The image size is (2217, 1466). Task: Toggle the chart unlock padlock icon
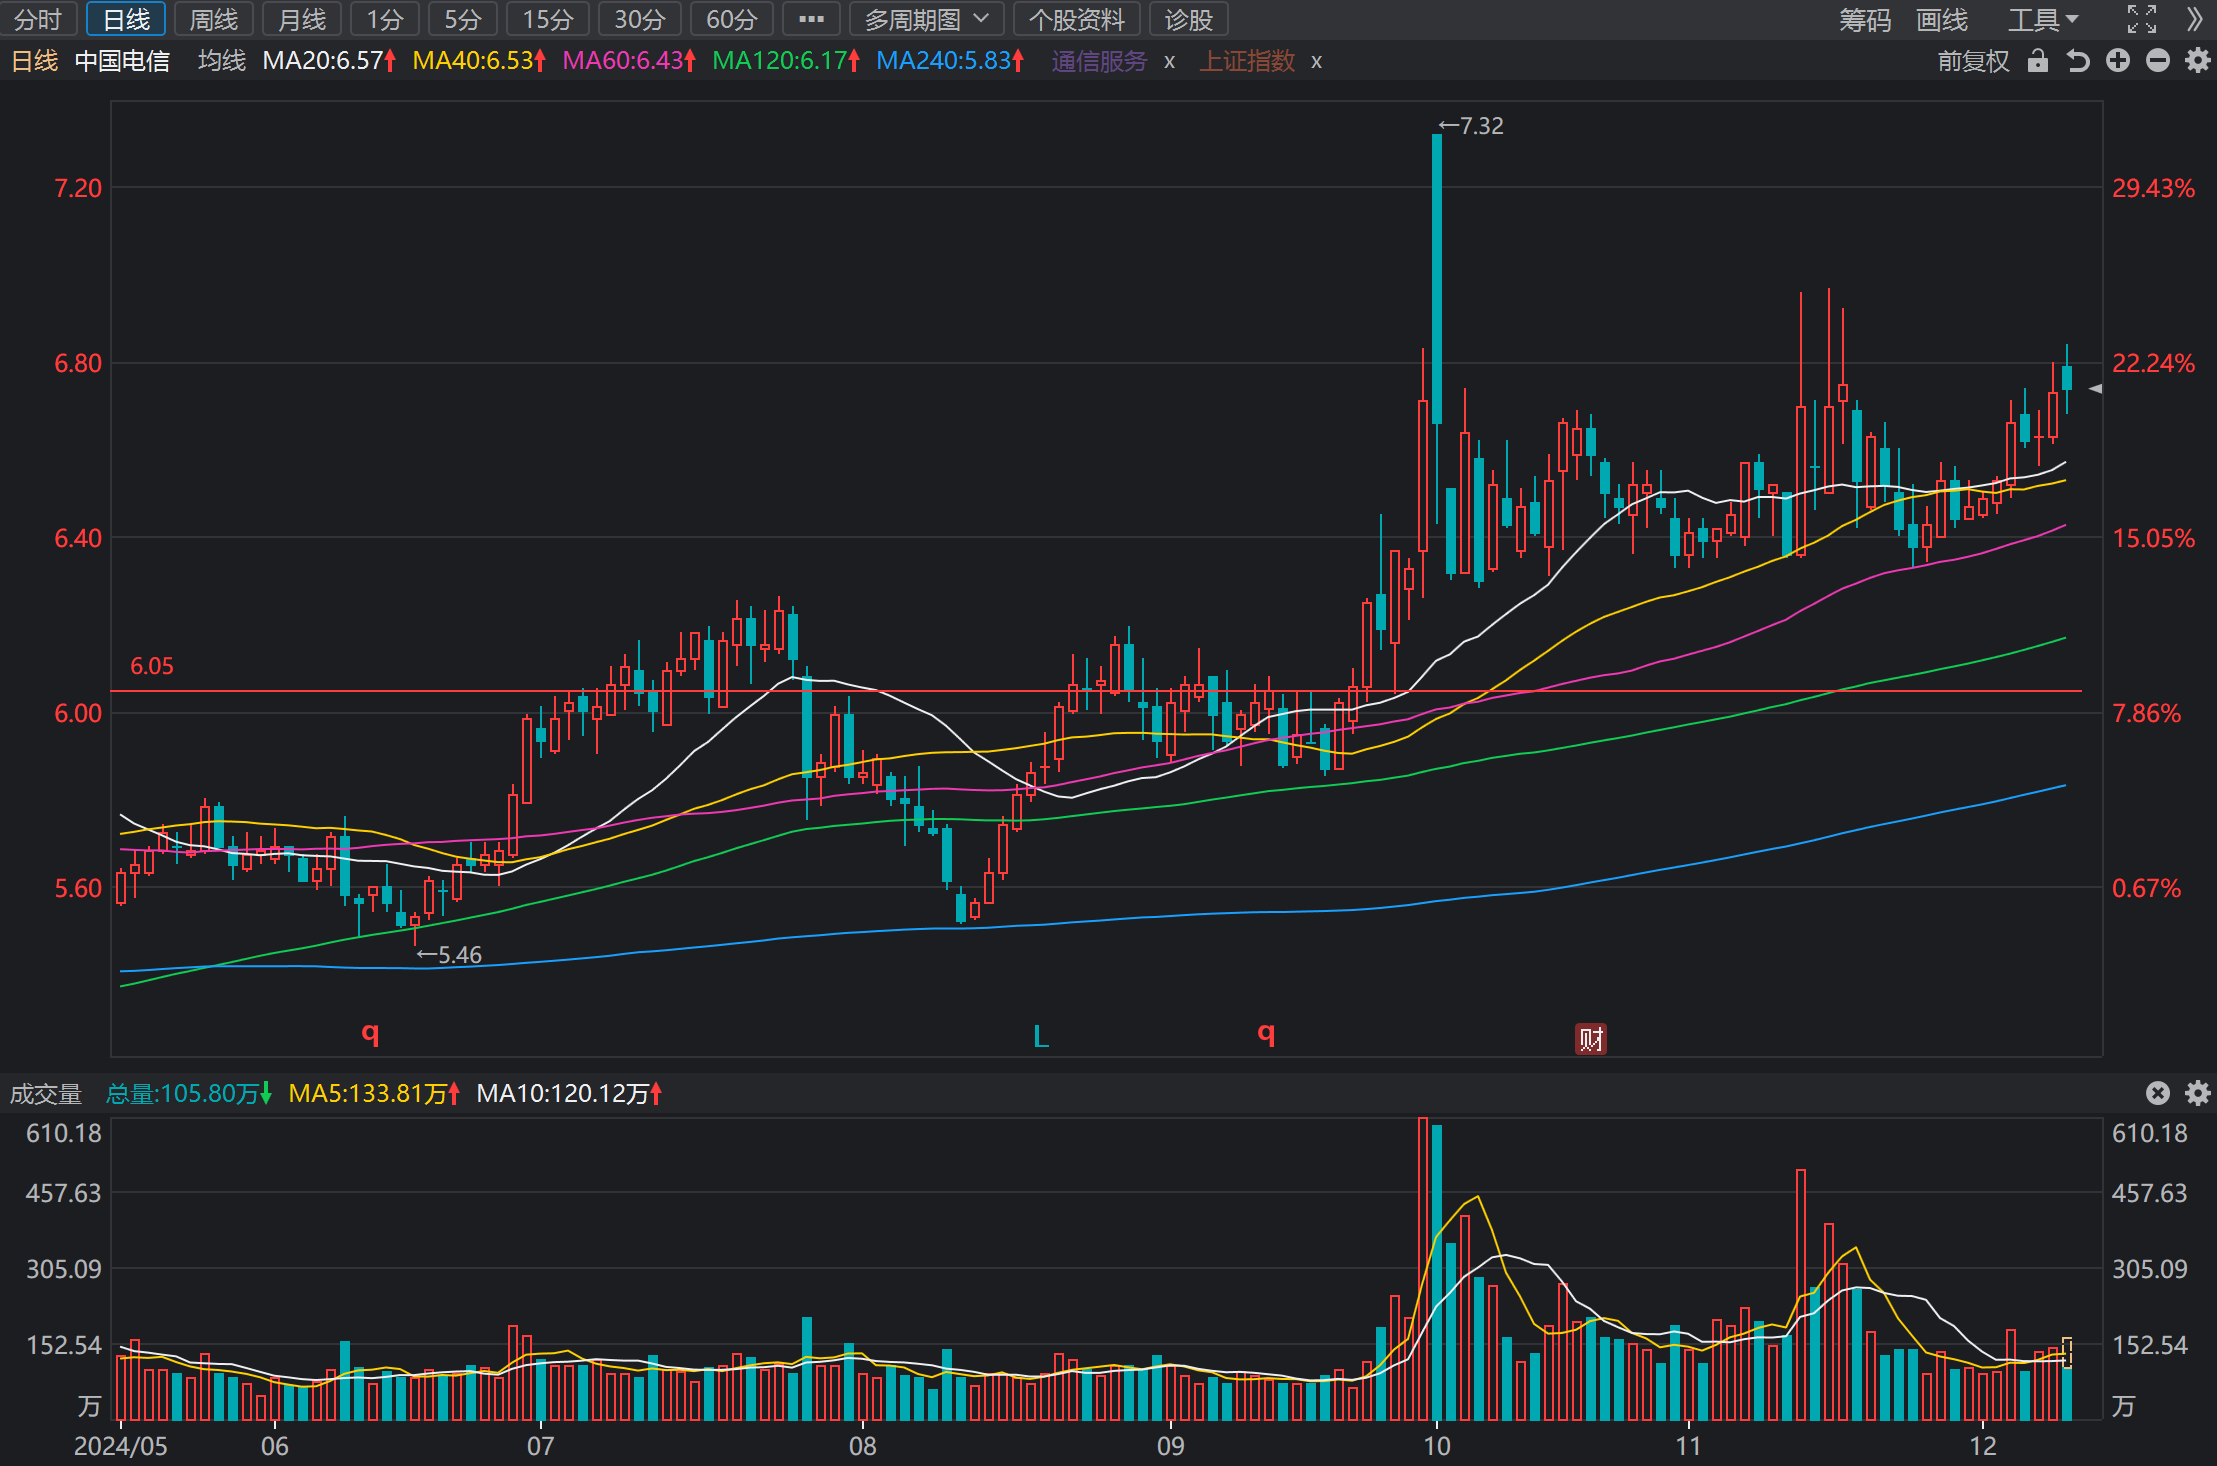click(2037, 61)
